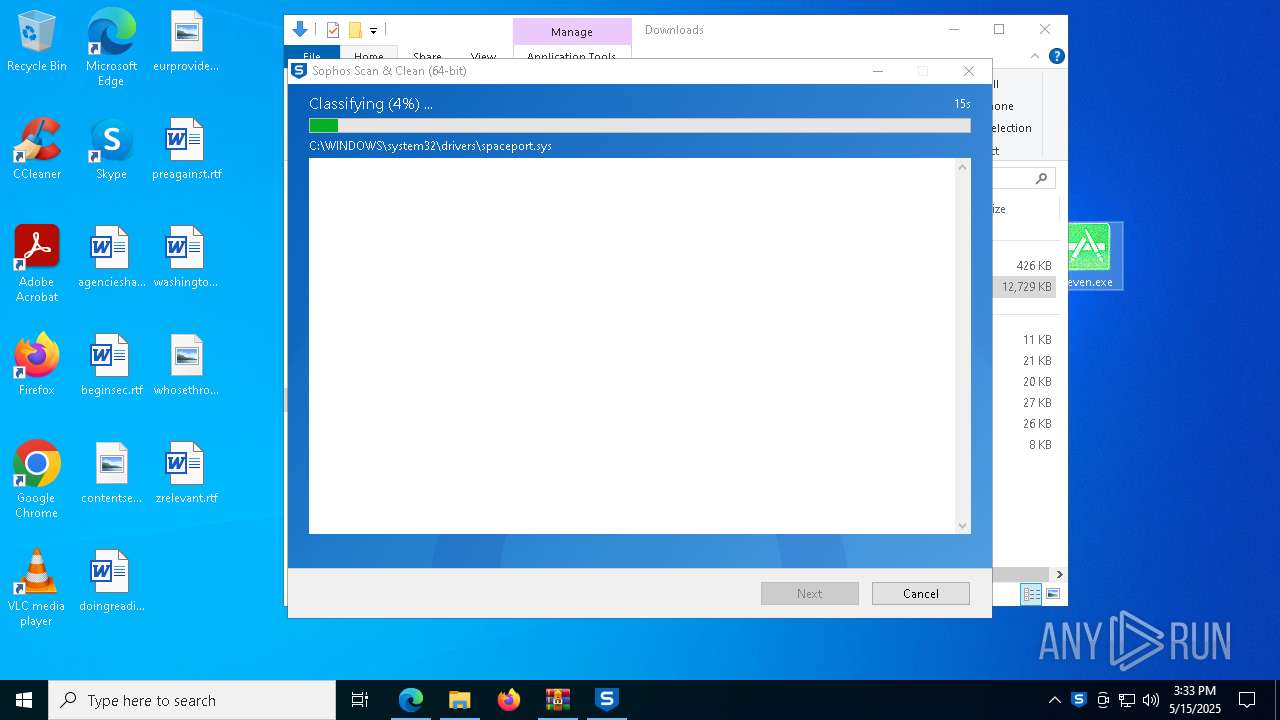This screenshot has width=1280, height=720.
Task: Show hidden system tray icons
Action: click(x=1054, y=699)
